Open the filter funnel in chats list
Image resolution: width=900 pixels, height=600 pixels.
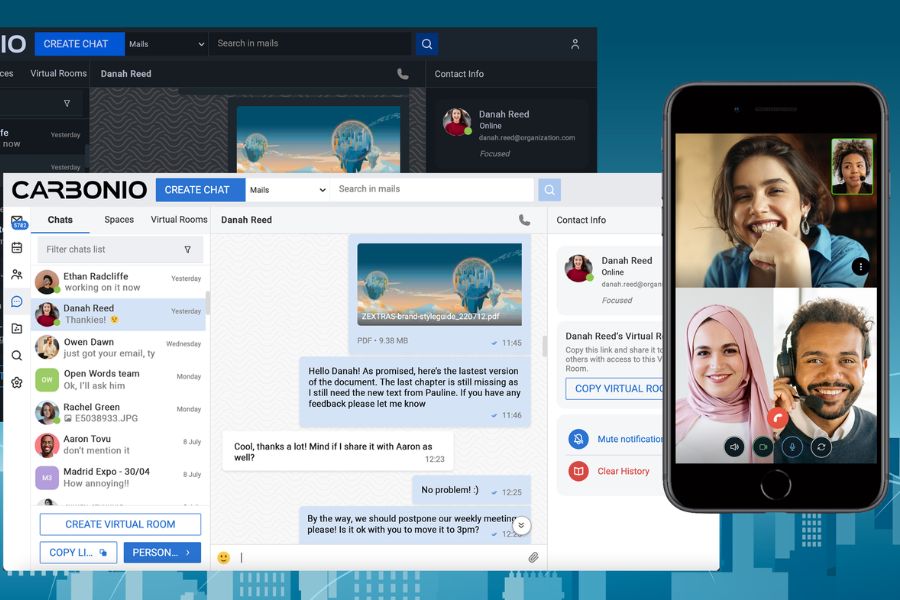tap(187, 249)
